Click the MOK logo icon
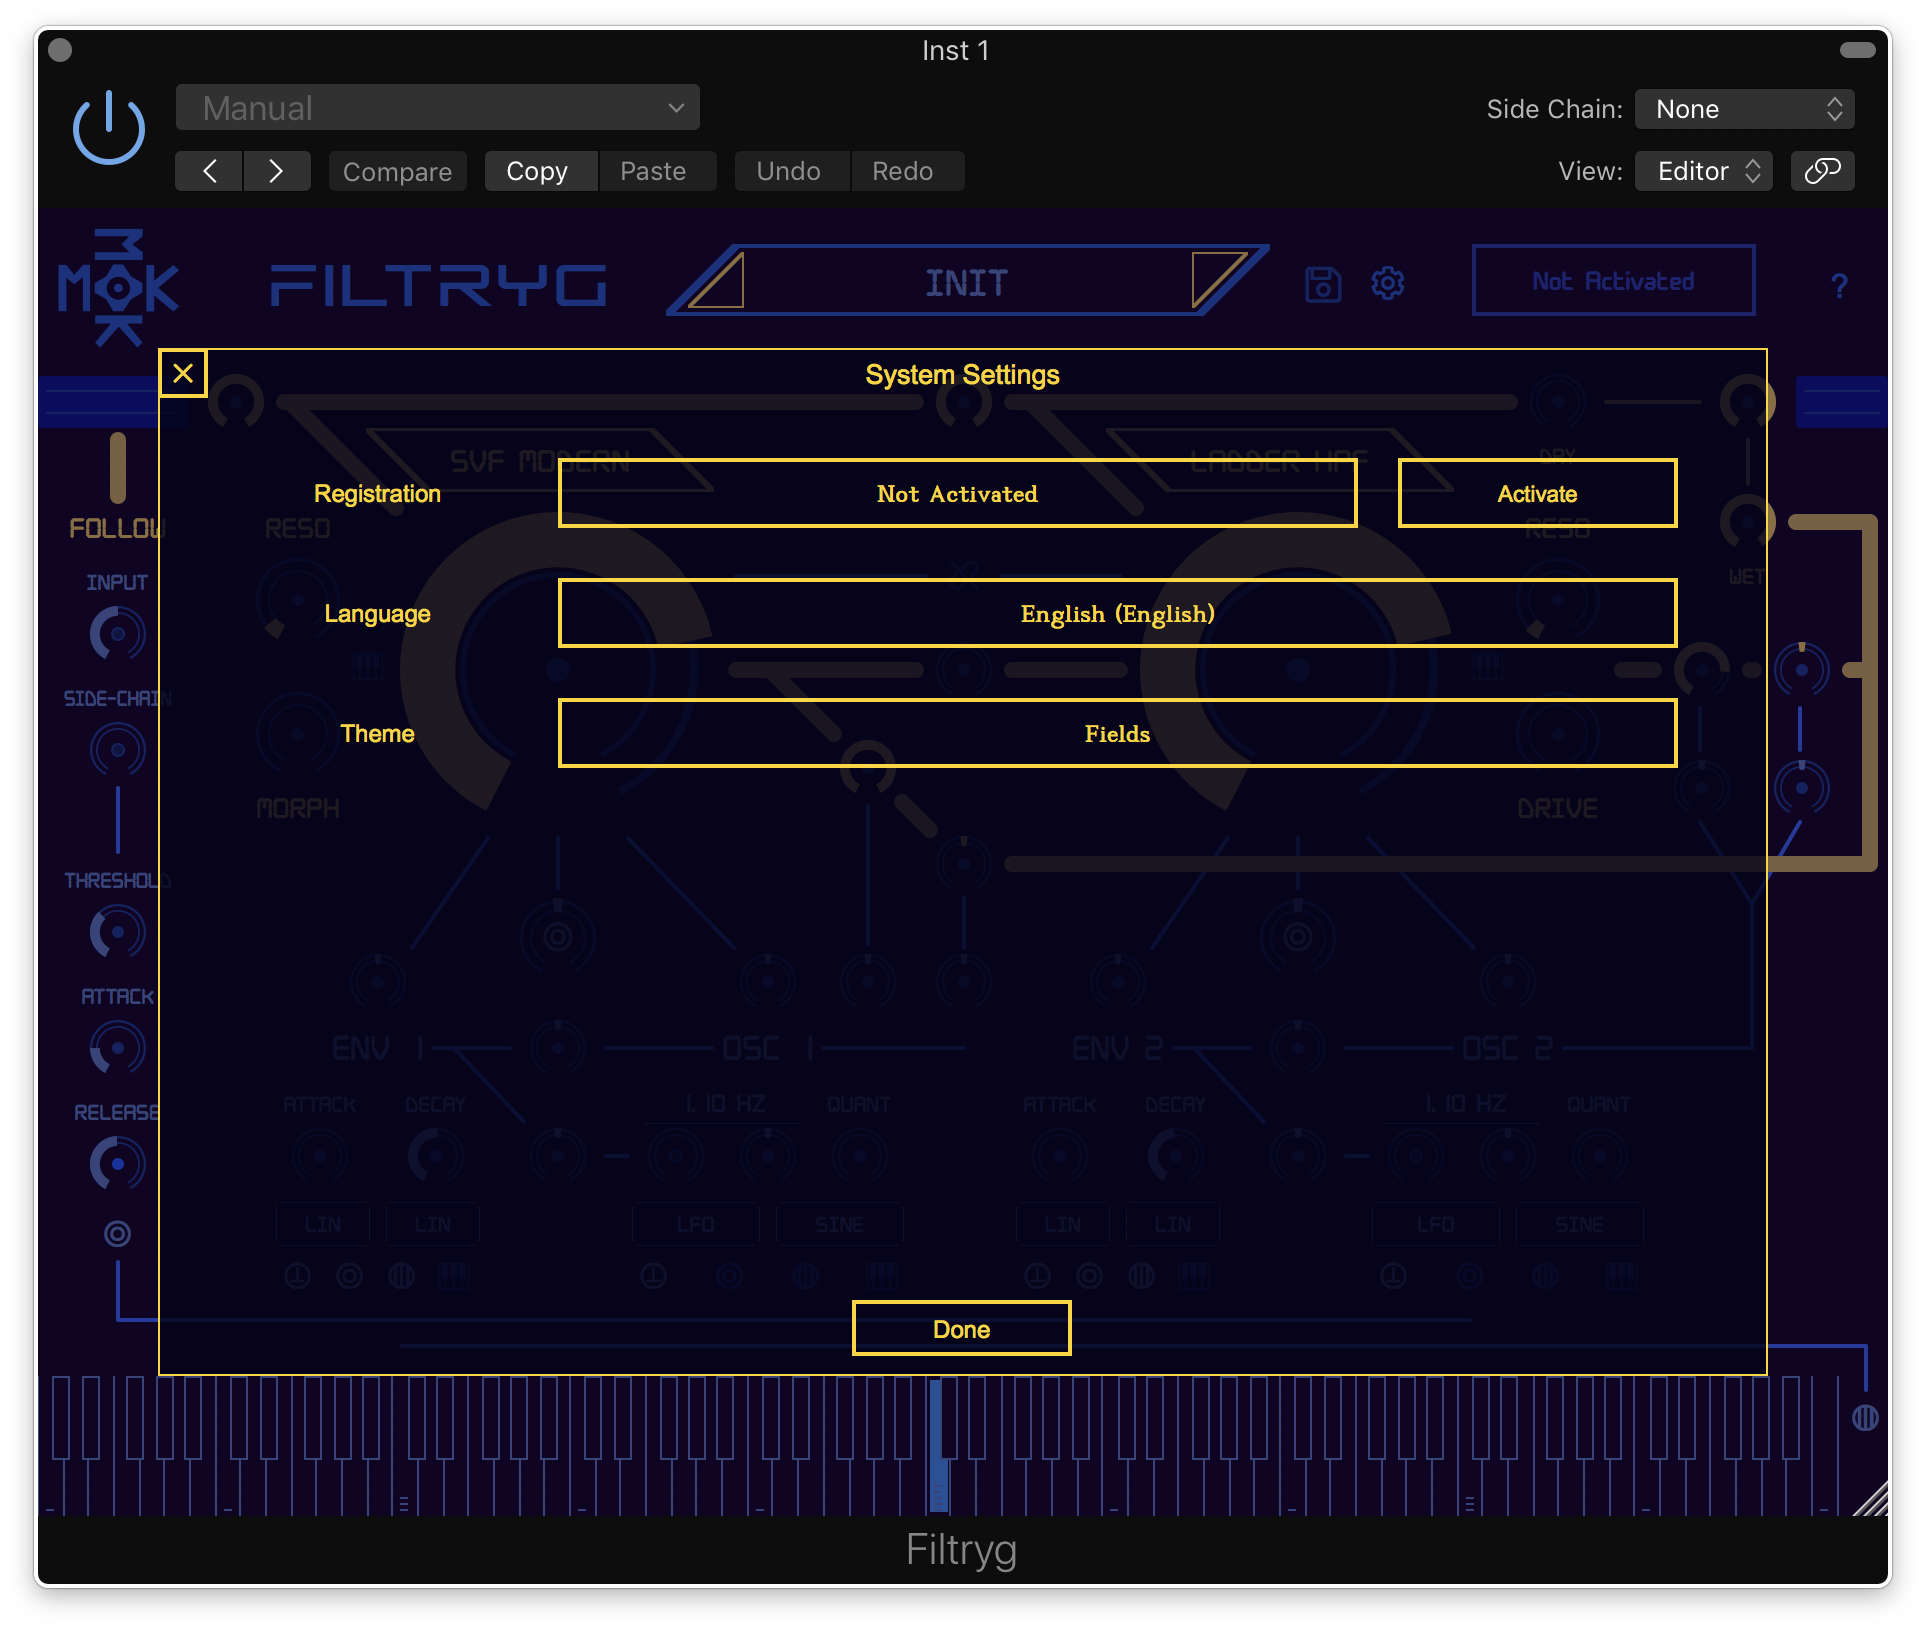The image size is (1926, 1630). coord(117,288)
